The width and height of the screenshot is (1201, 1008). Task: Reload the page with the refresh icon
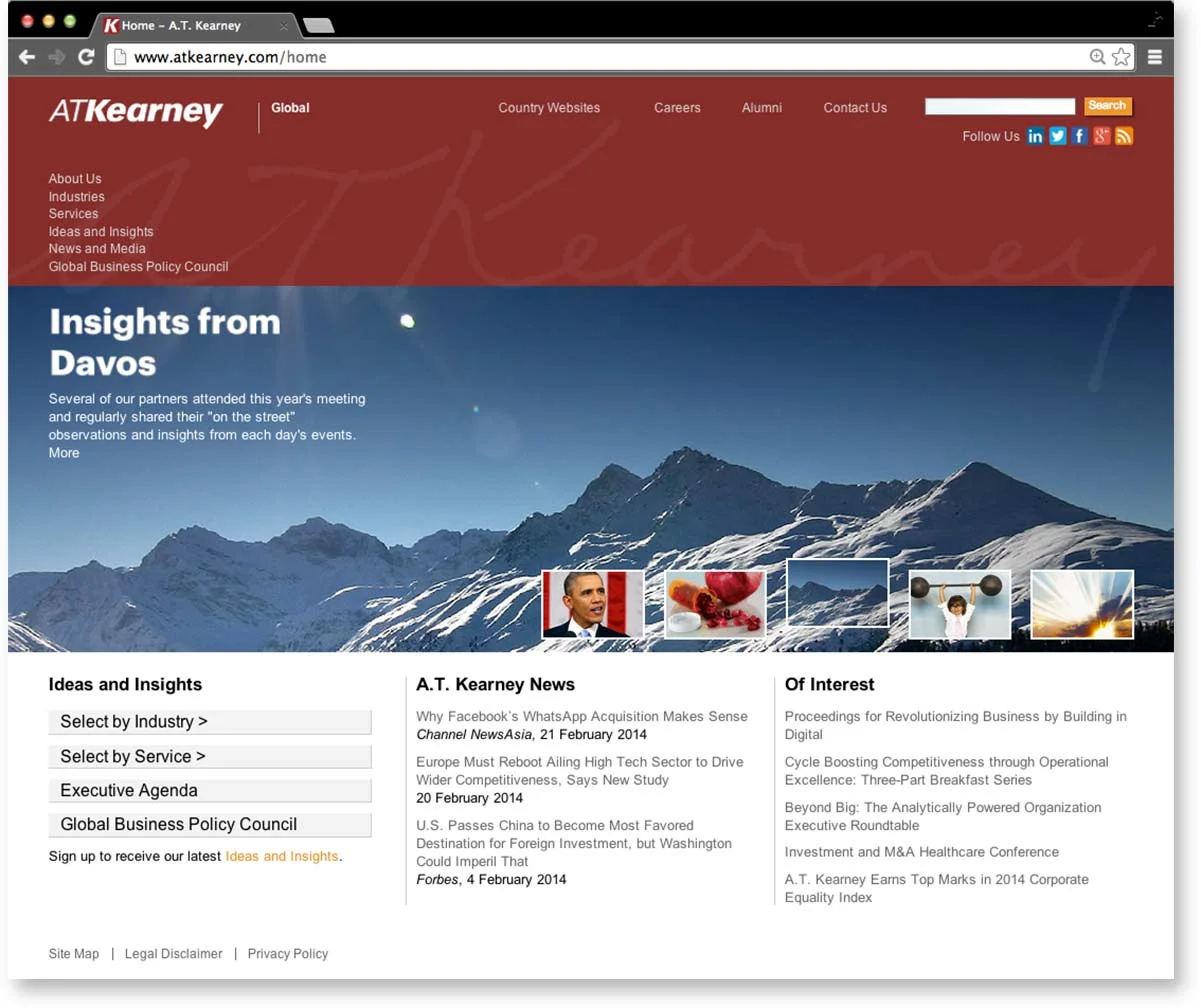point(86,57)
